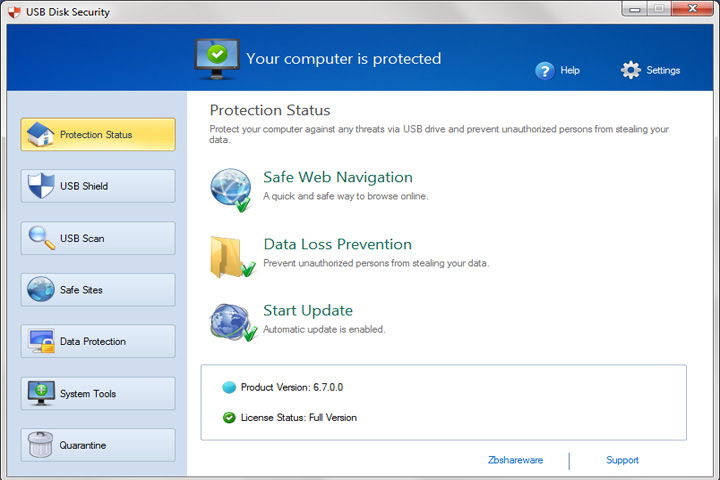
Task: Click the Safe Web Navigation globe icon
Action: point(231,190)
